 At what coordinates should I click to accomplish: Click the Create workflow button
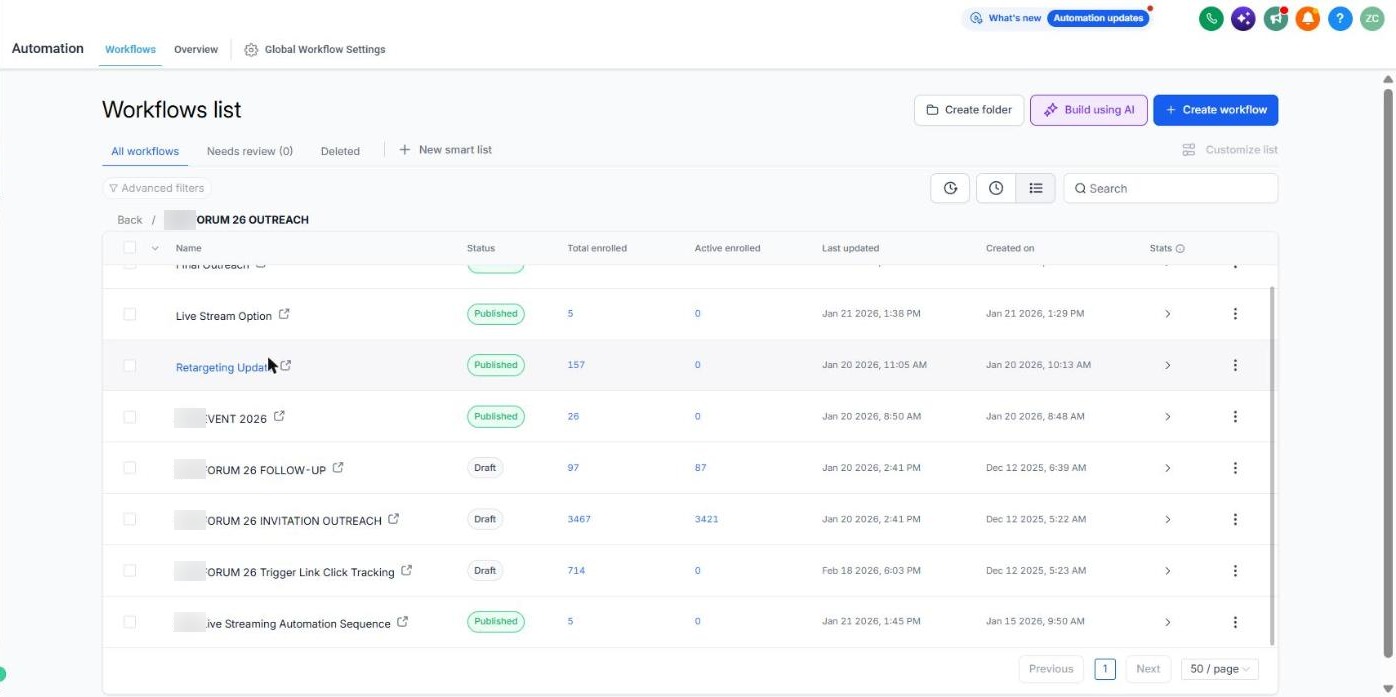click(x=1215, y=110)
